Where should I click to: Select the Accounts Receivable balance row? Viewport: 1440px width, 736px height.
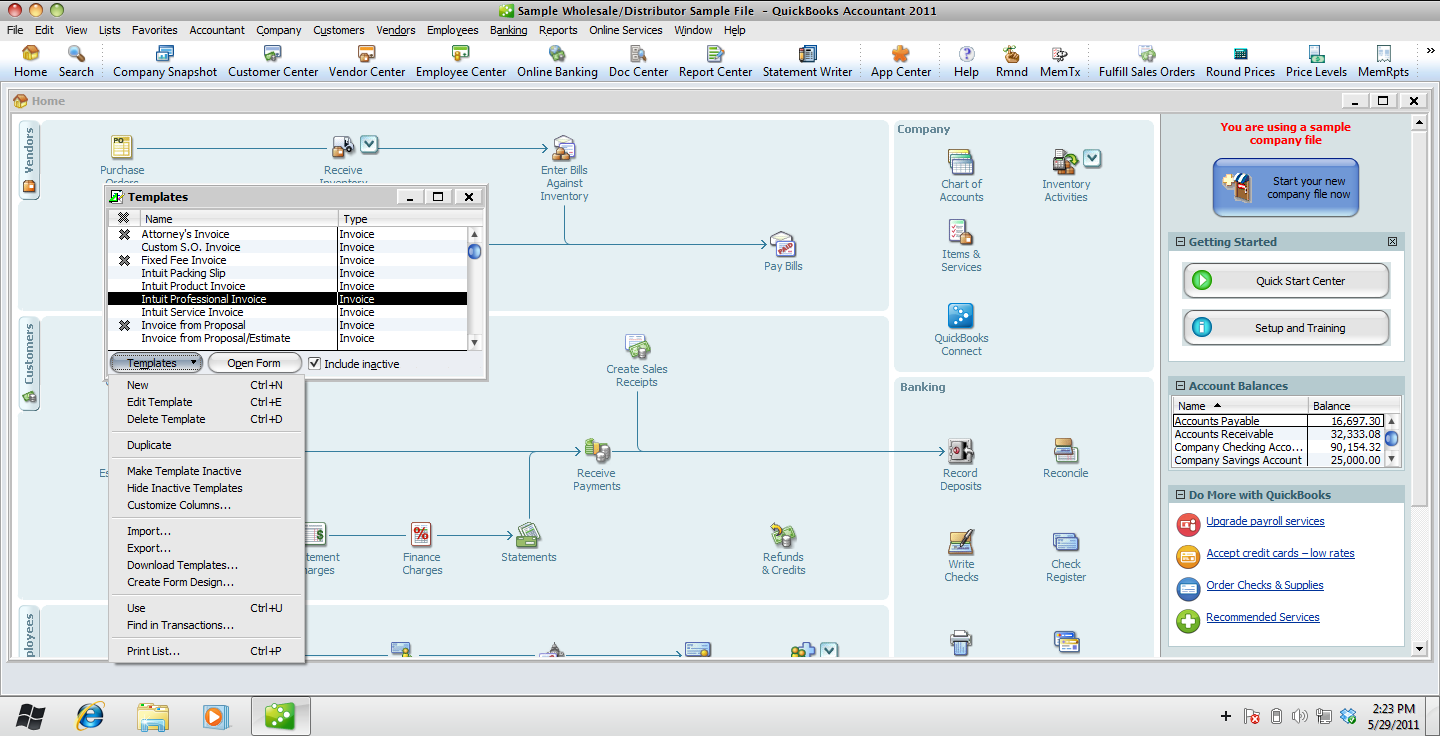[1278, 434]
